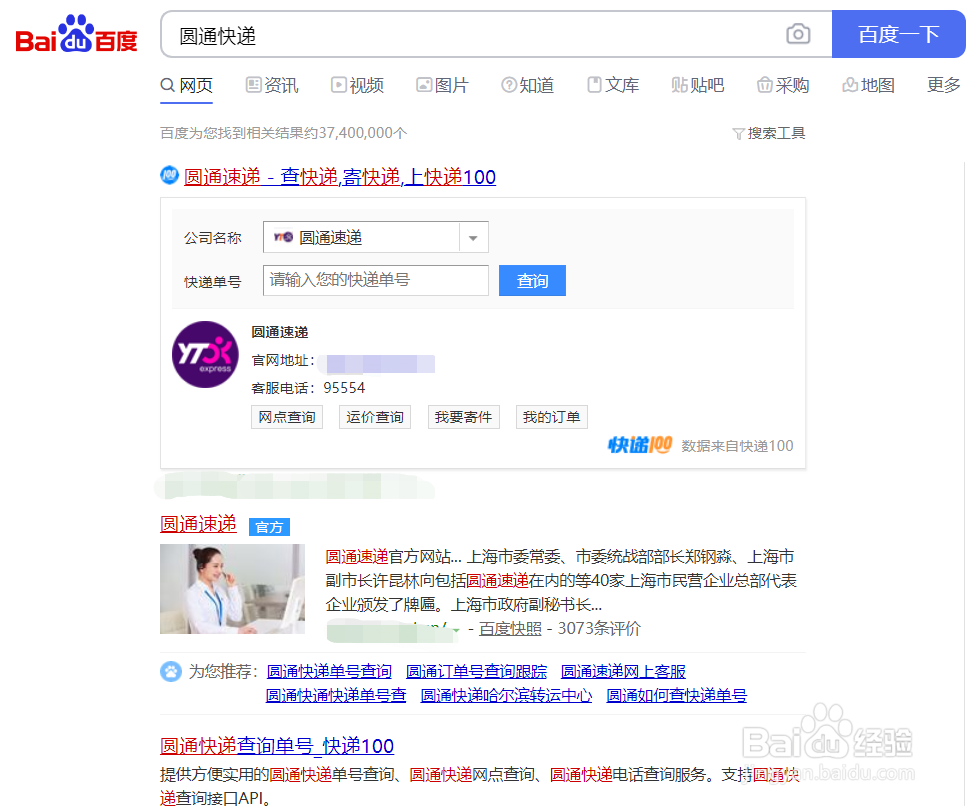Click result count text 37,400,000个
Image resolution: width=967 pixels, height=806 pixels.
click(x=363, y=133)
